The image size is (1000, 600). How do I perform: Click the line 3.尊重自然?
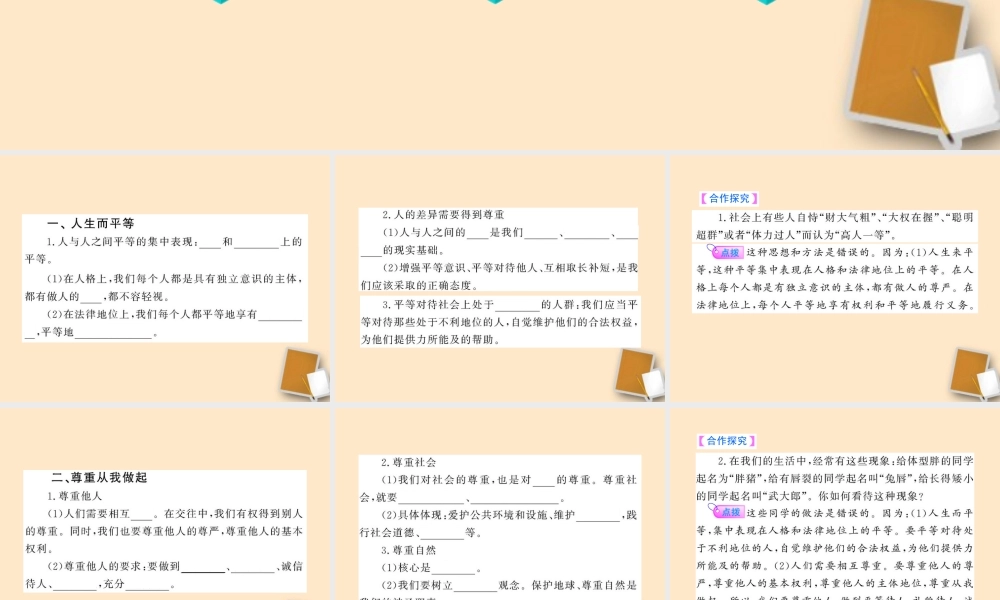coord(408,550)
